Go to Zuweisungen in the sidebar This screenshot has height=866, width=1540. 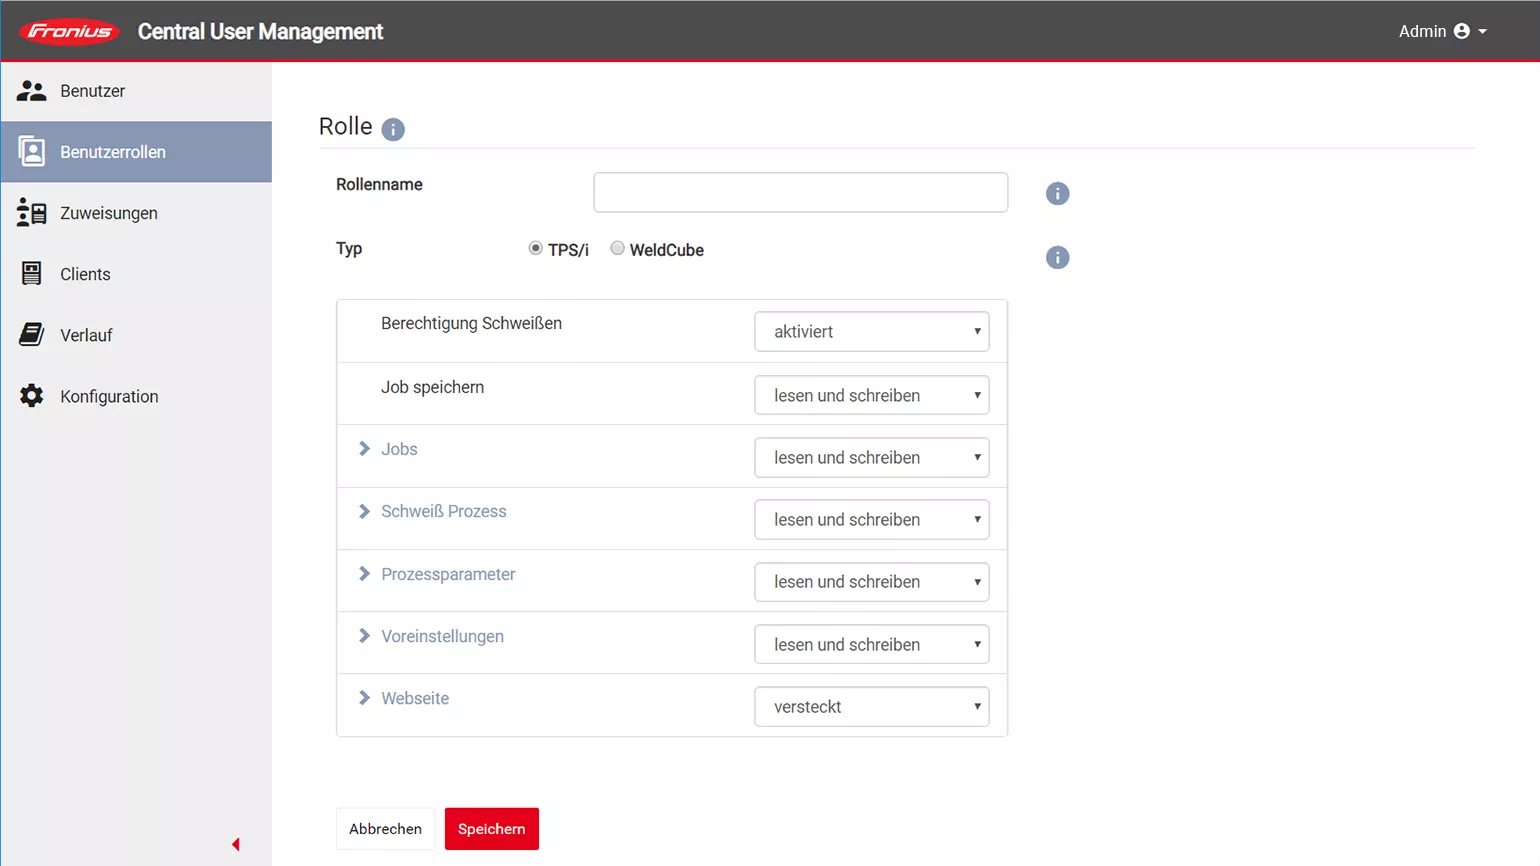coord(108,213)
